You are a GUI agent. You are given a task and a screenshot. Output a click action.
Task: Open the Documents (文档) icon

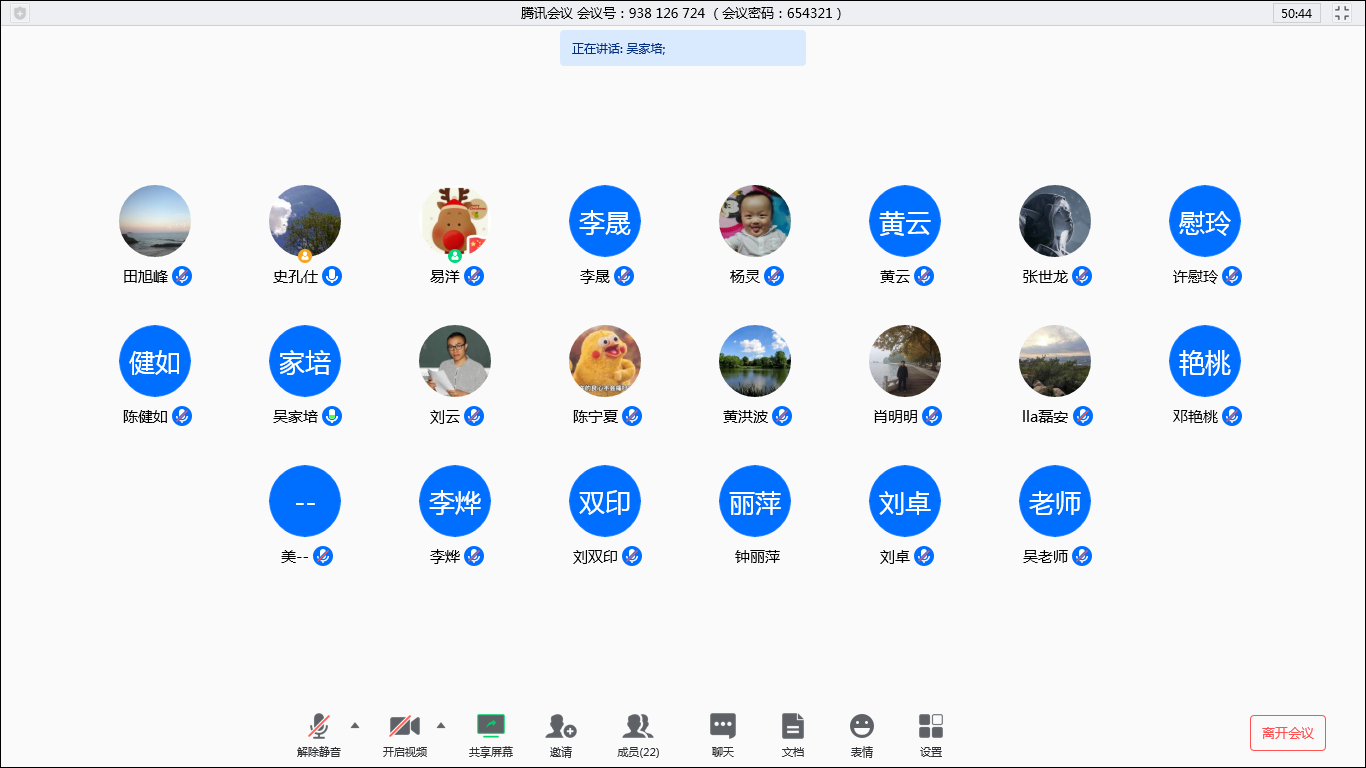[x=792, y=727]
